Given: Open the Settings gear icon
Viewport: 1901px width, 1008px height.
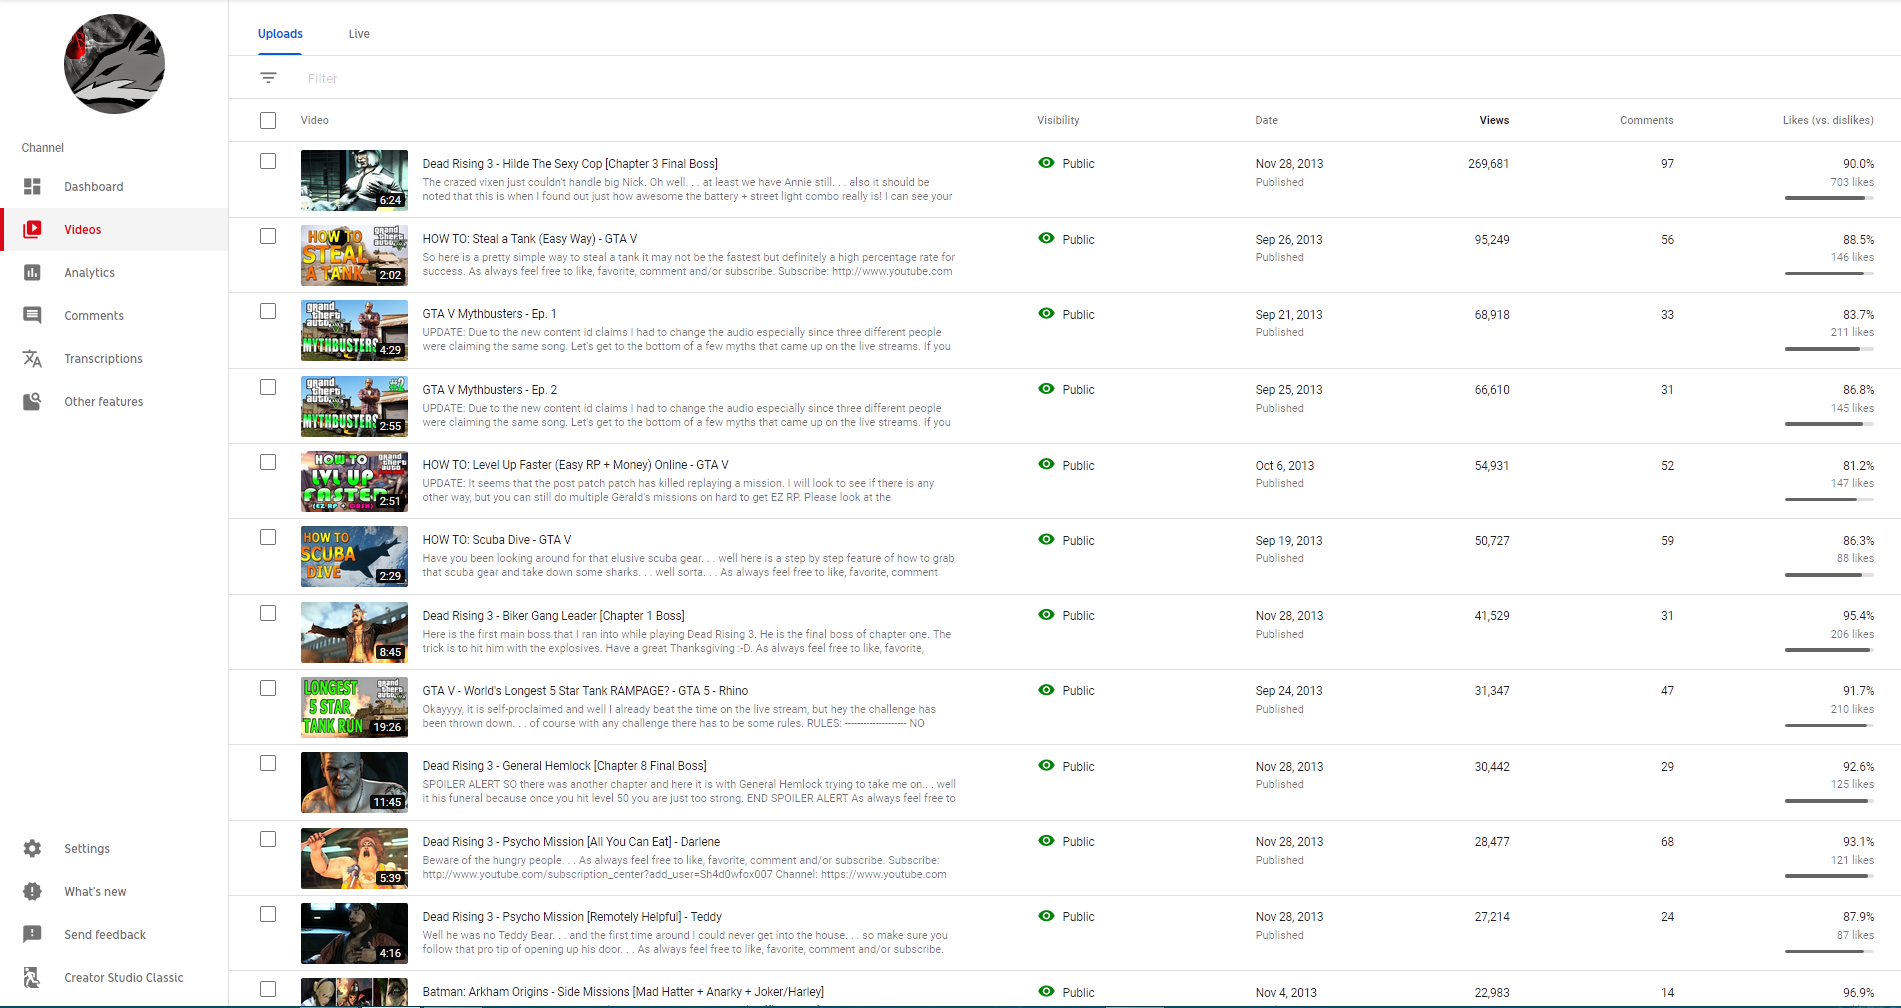Looking at the screenshot, I should pyautogui.click(x=32, y=849).
